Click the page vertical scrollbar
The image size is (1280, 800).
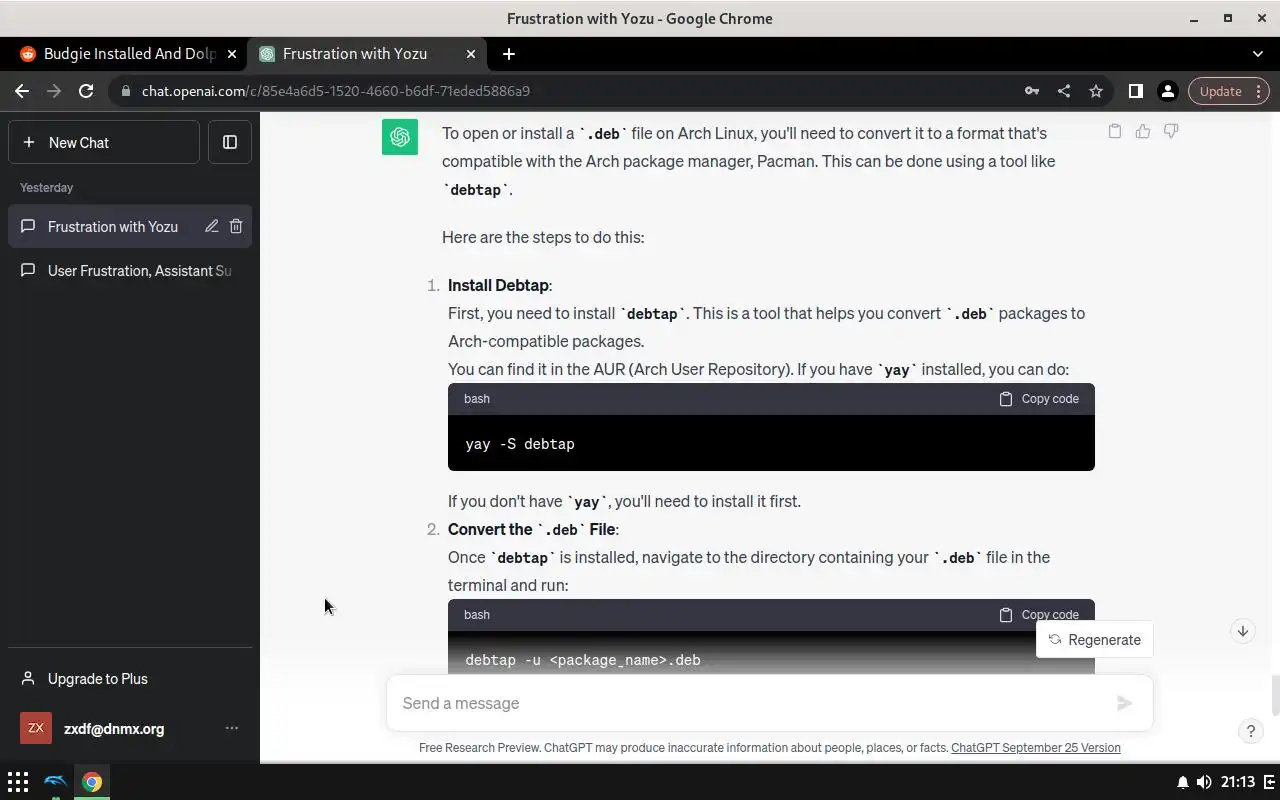point(1275,695)
